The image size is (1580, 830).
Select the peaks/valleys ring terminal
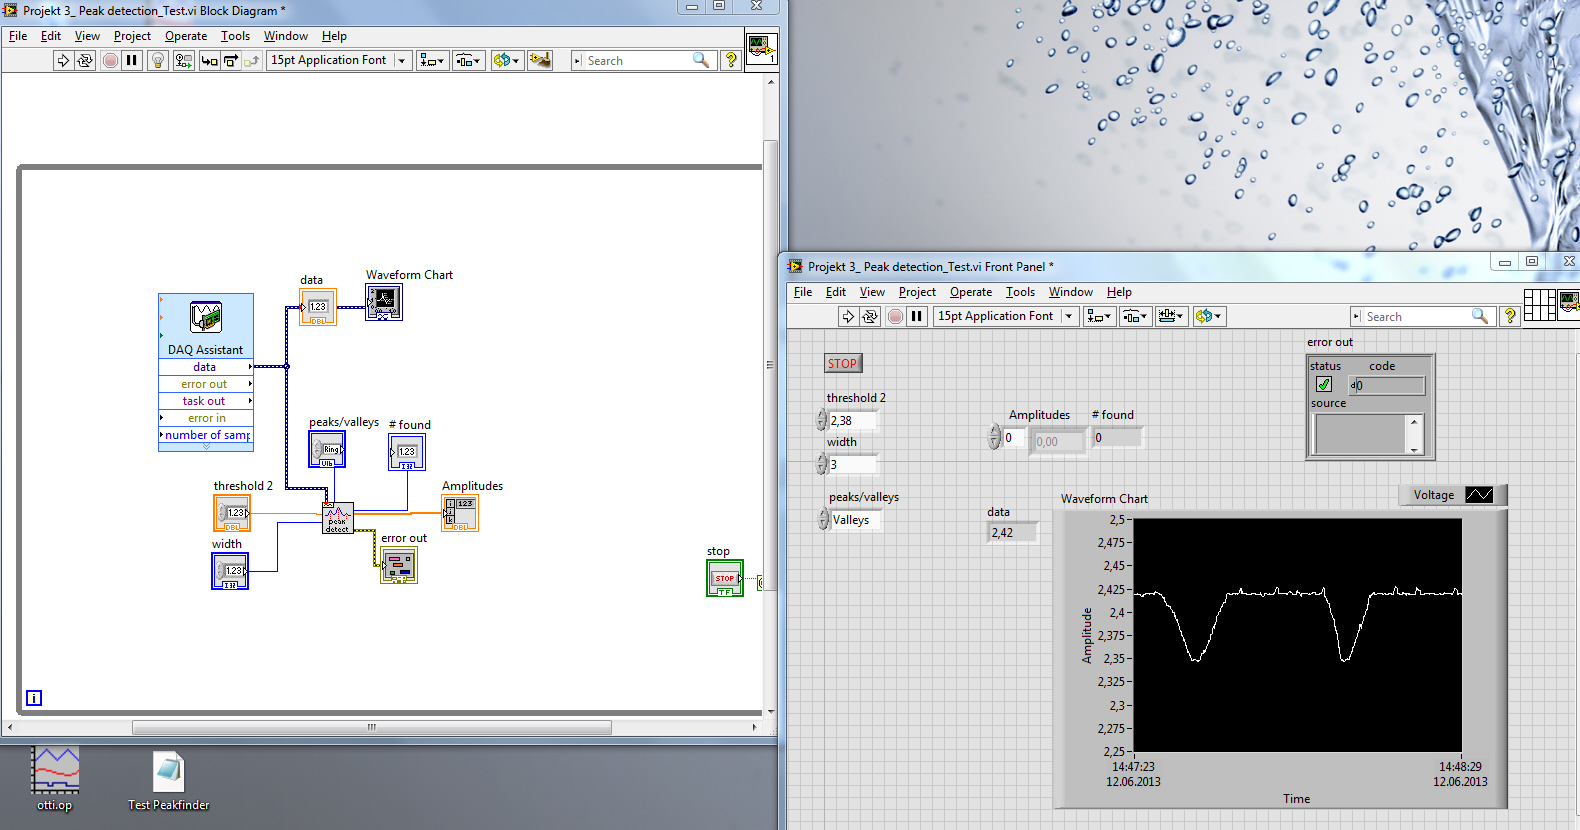(327, 449)
